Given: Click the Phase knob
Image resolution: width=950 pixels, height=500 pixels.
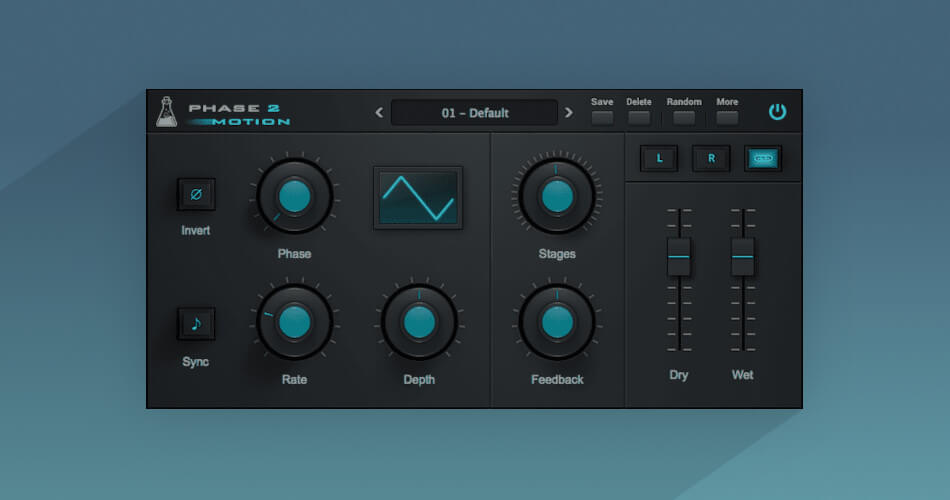Looking at the screenshot, I should coord(294,197).
